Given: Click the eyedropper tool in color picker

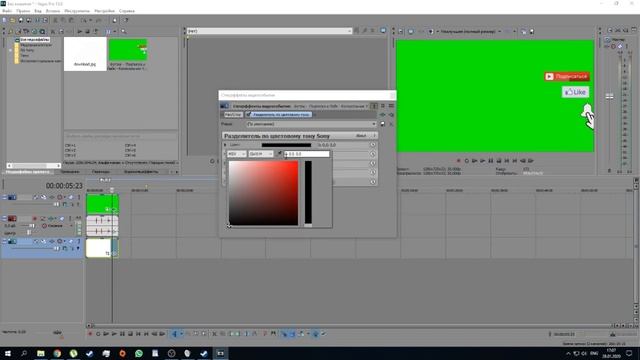Looking at the screenshot, I should pyautogui.click(x=279, y=154).
